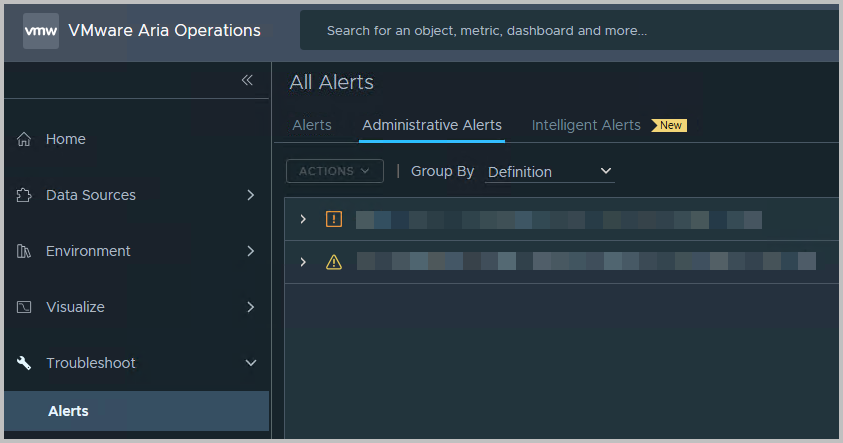Select the blurred critical alert definition text

[559, 220]
